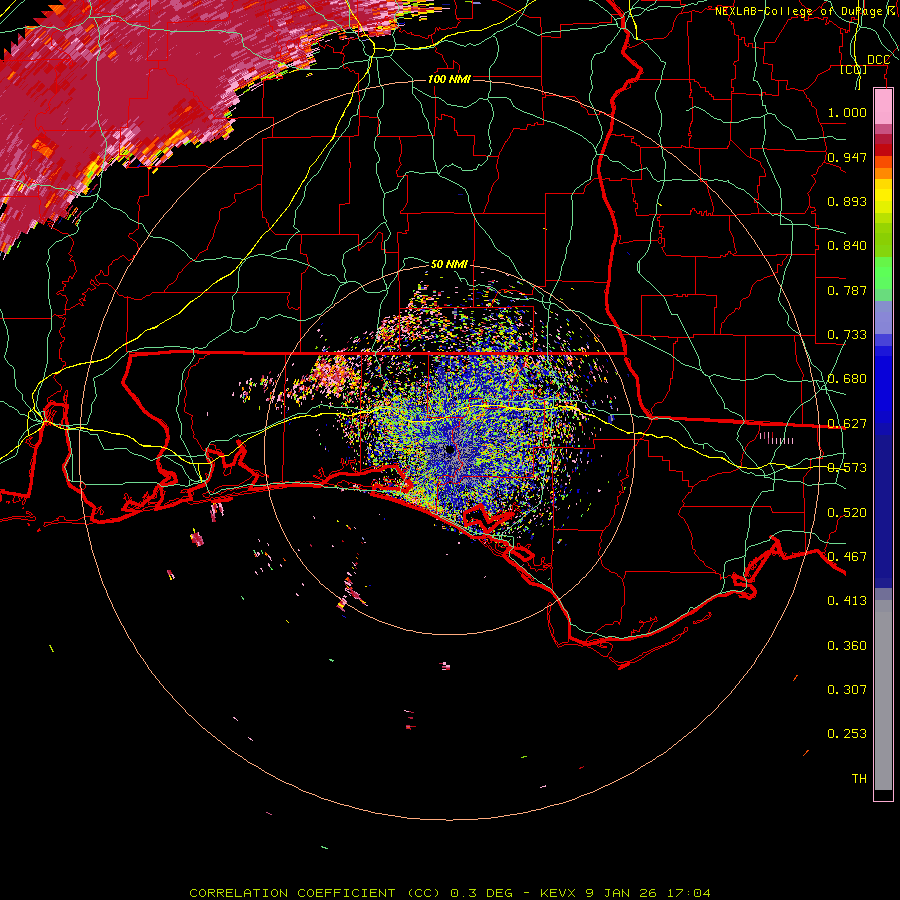Select the 0.840 scale label
This screenshot has width=900, height=900.
click(847, 246)
